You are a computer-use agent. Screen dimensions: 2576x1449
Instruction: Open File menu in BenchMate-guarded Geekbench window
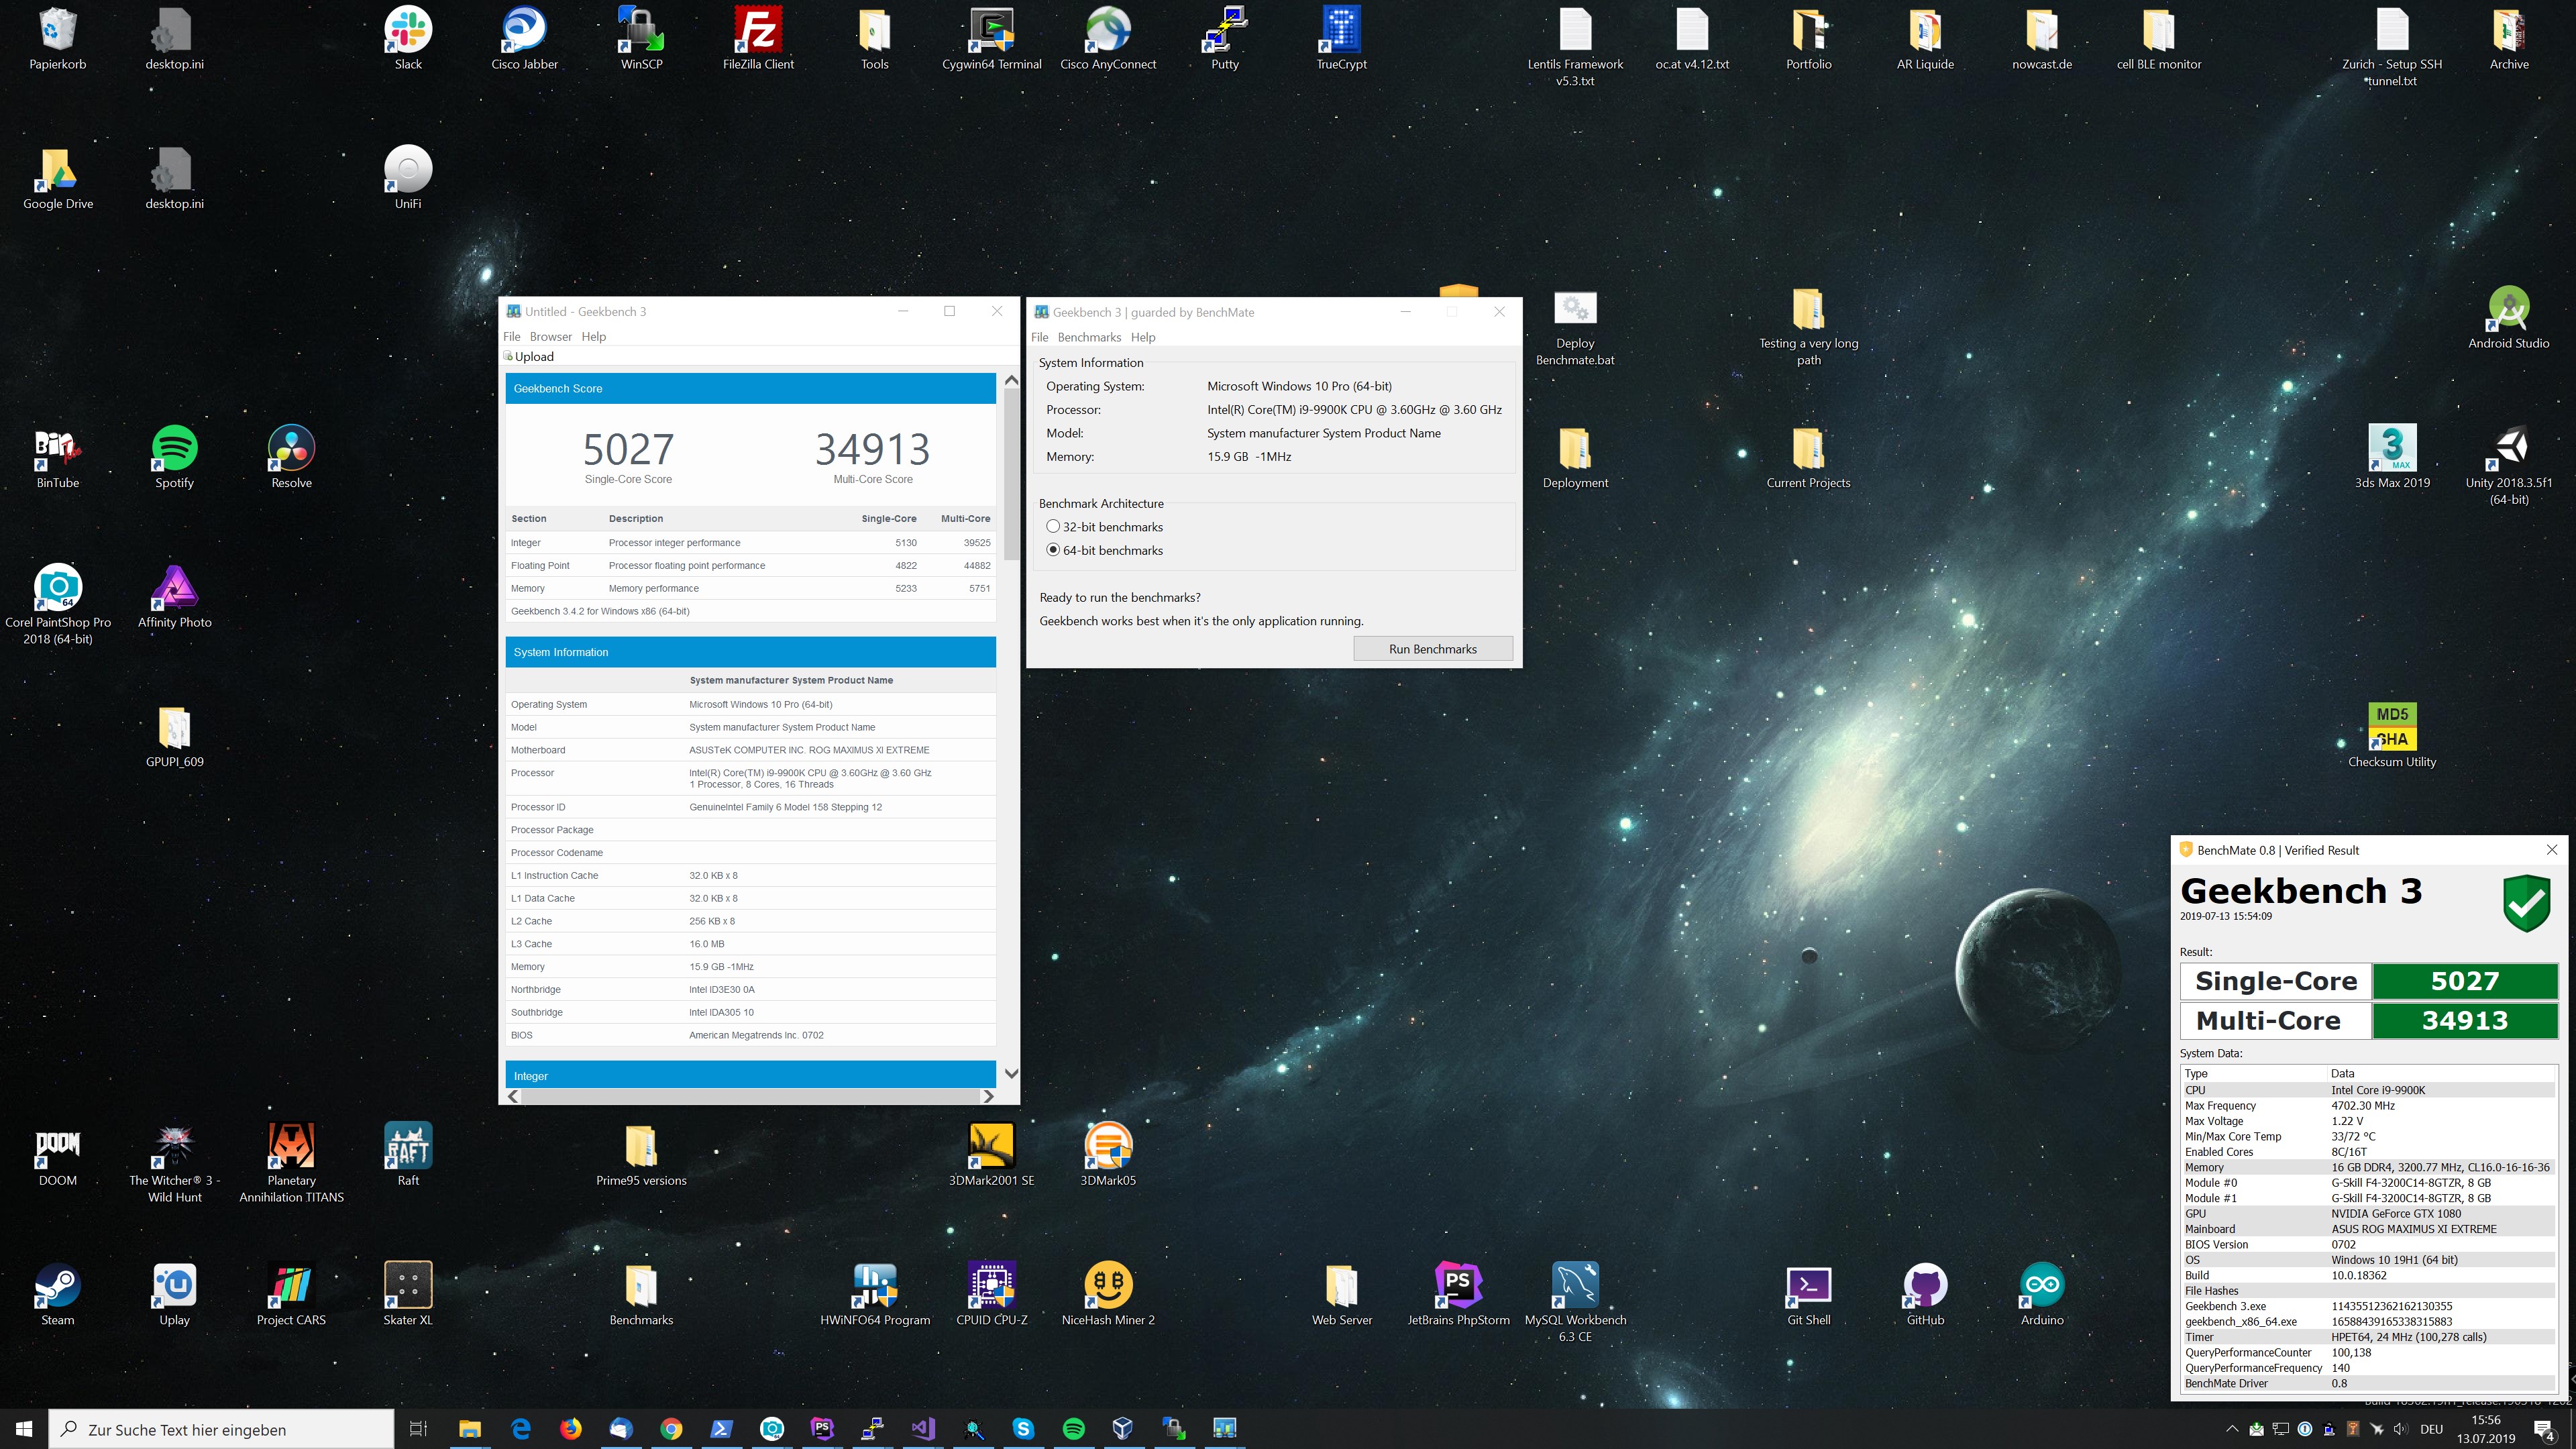click(x=1040, y=337)
